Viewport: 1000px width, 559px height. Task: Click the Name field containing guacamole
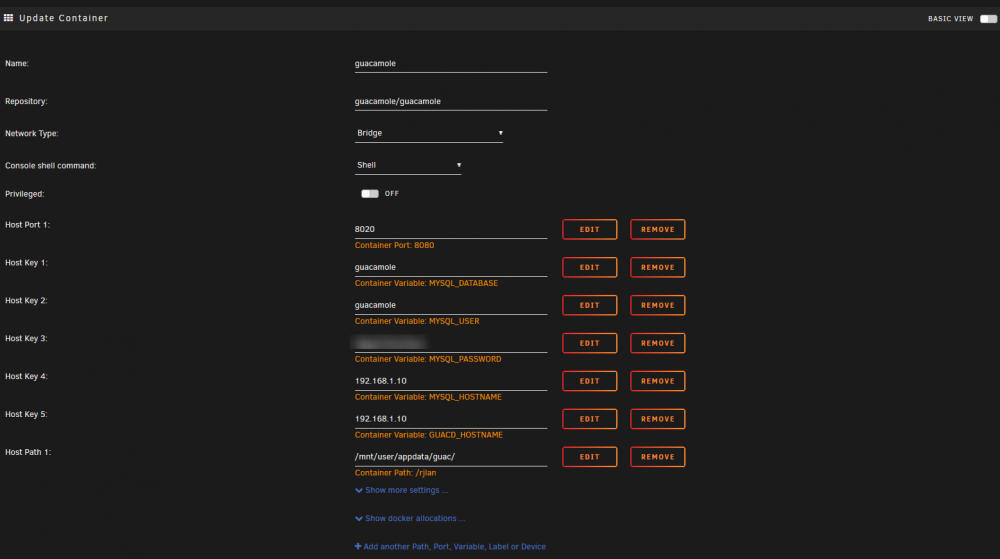click(x=451, y=64)
